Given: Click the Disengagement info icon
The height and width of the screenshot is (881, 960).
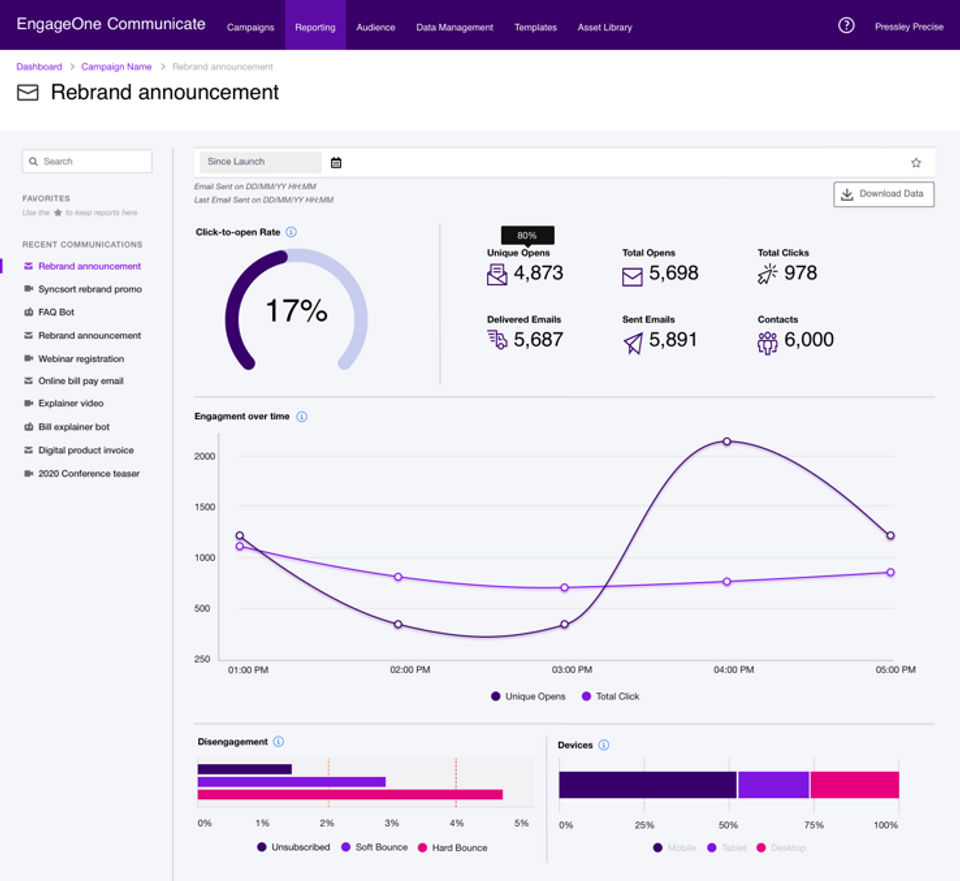Looking at the screenshot, I should coord(278,742).
